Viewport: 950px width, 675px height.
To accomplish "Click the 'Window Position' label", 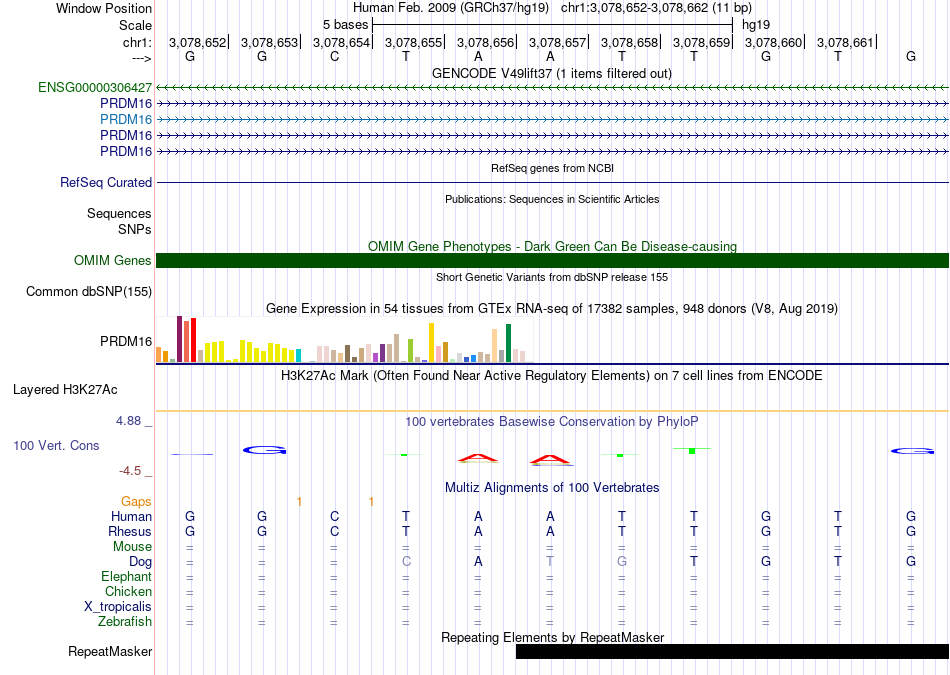I will coord(104,8).
